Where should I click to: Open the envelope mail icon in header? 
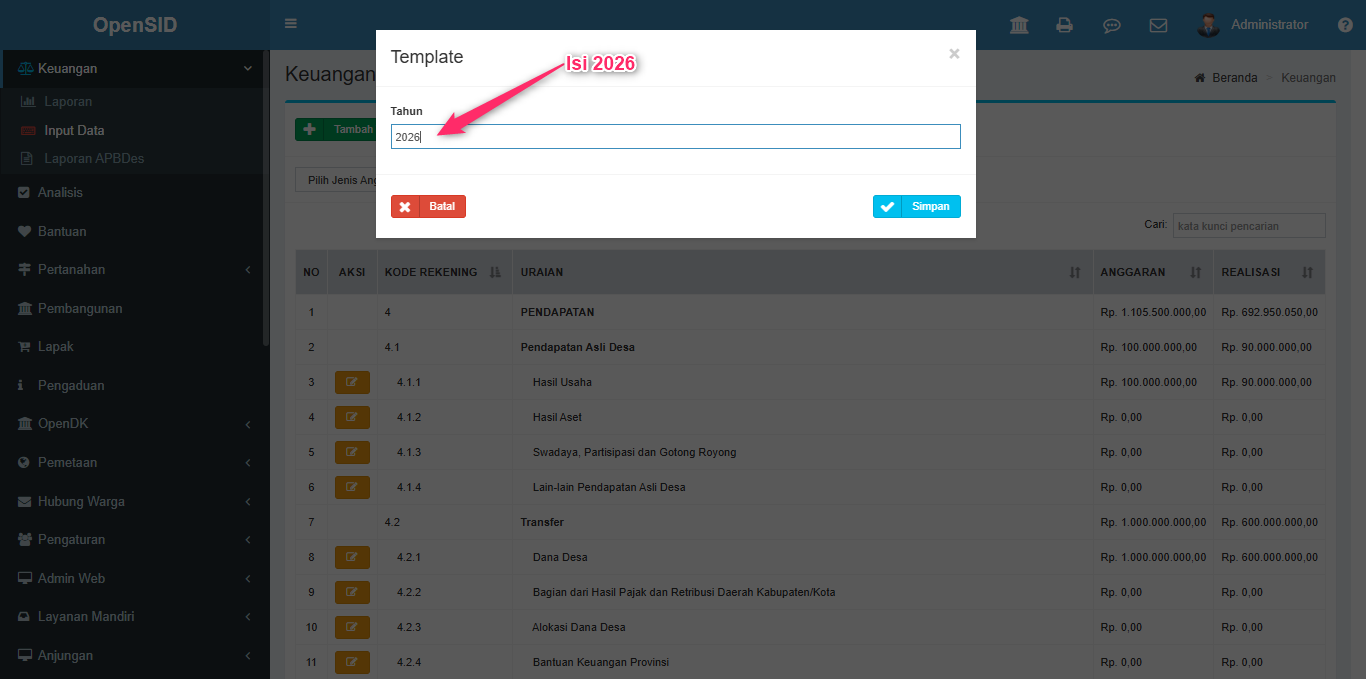pyautogui.click(x=1158, y=25)
